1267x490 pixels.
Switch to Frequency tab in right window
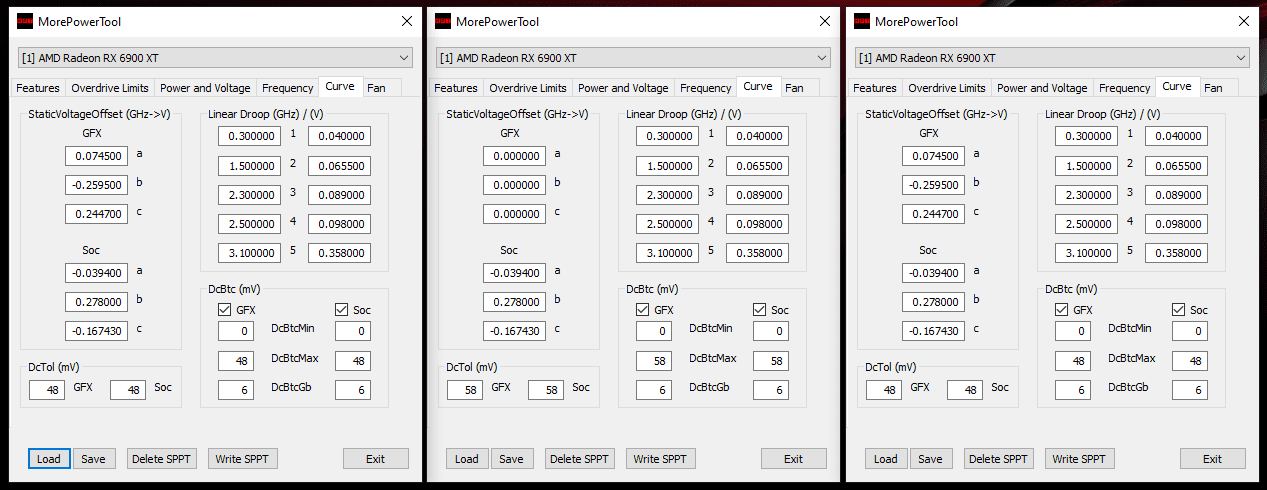1125,88
